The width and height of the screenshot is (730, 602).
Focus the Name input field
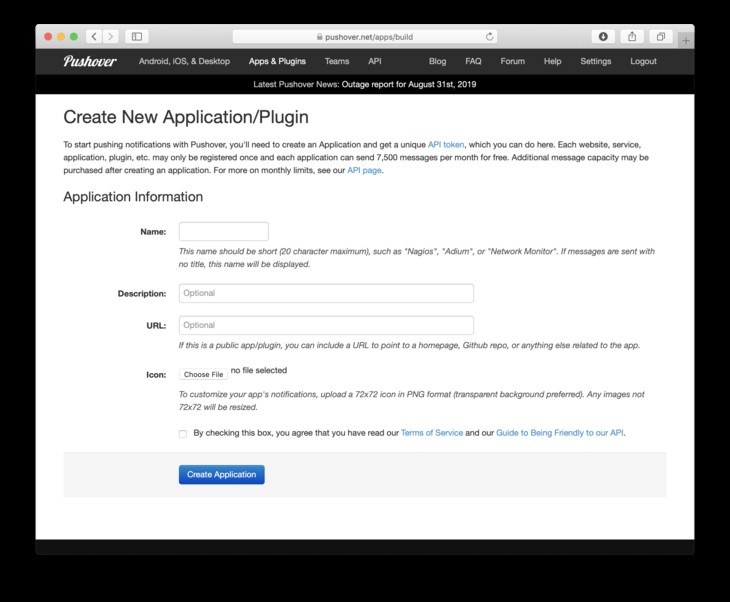(x=224, y=231)
